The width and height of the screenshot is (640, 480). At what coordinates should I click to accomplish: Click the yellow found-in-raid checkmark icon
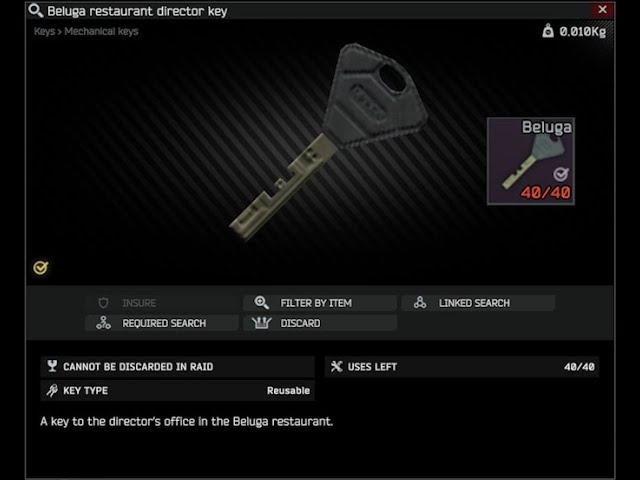pos(40,268)
